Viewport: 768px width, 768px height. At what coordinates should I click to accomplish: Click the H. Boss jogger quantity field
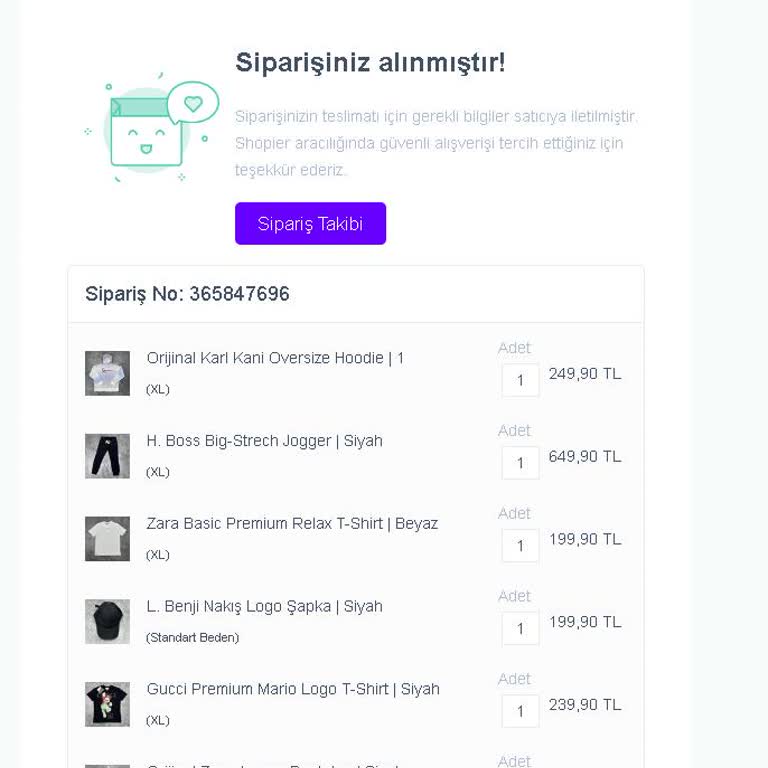click(x=520, y=463)
